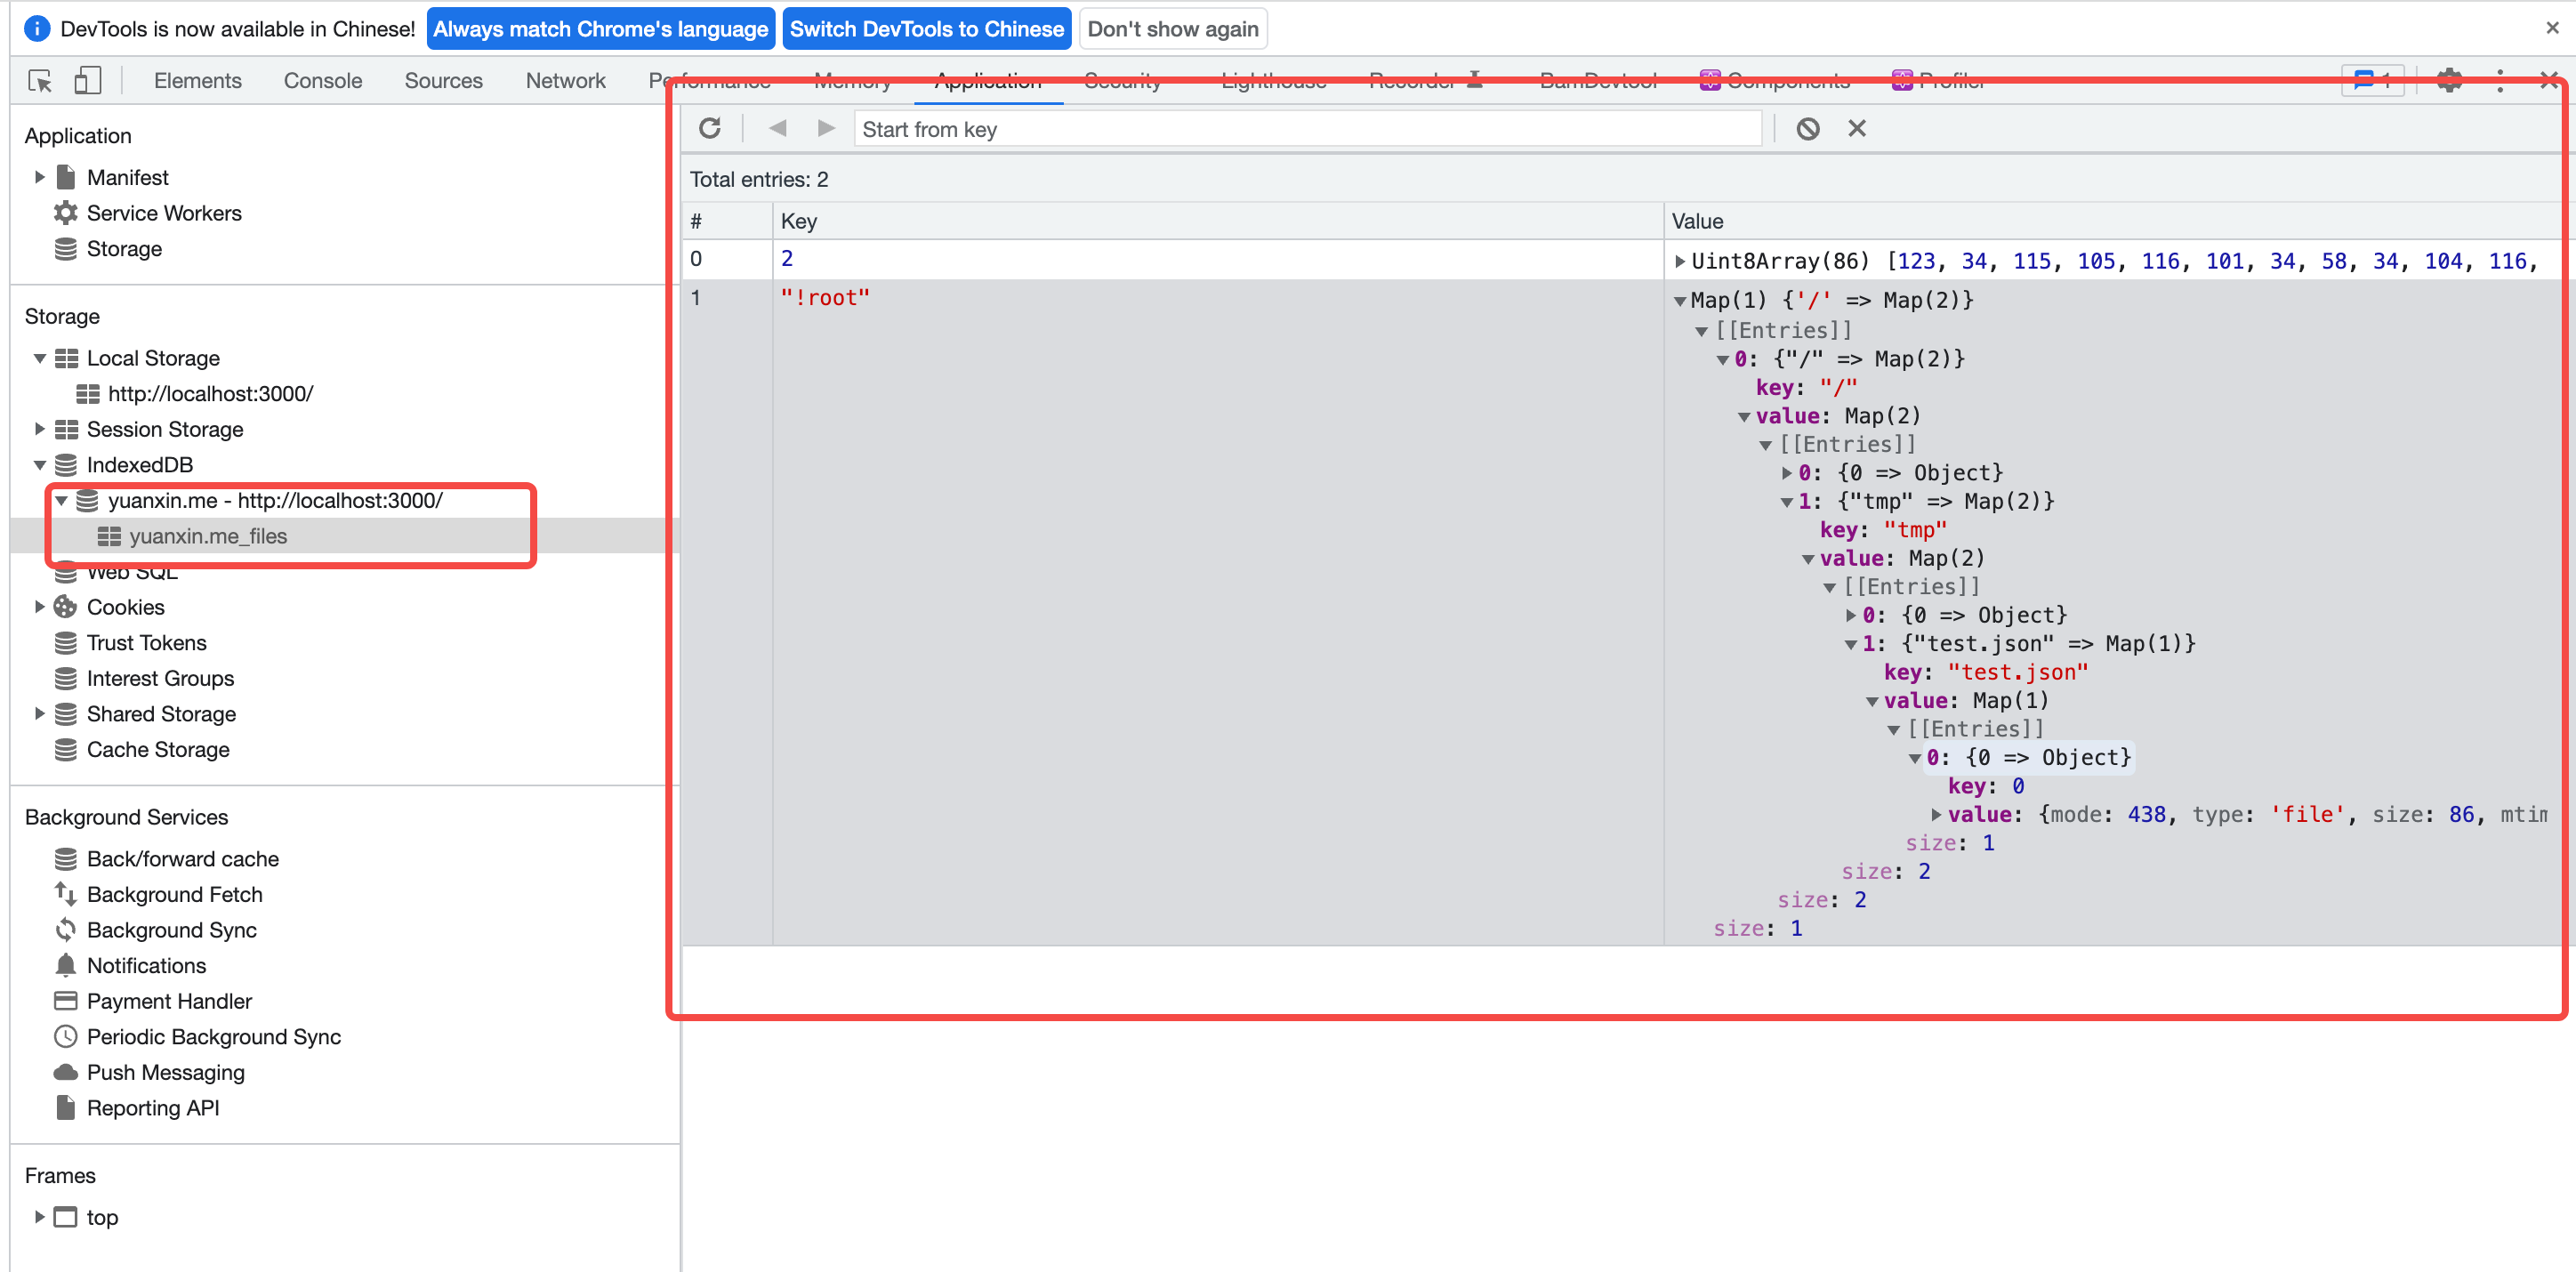Expand the Cookies tree node

coord(39,607)
